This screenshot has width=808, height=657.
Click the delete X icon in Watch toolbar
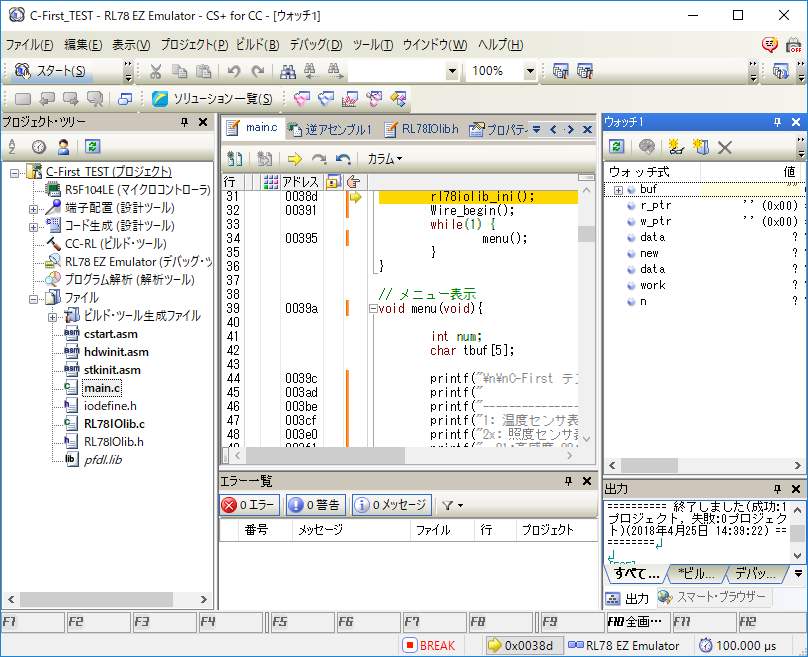pyautogui.click(x=726, y=147)
